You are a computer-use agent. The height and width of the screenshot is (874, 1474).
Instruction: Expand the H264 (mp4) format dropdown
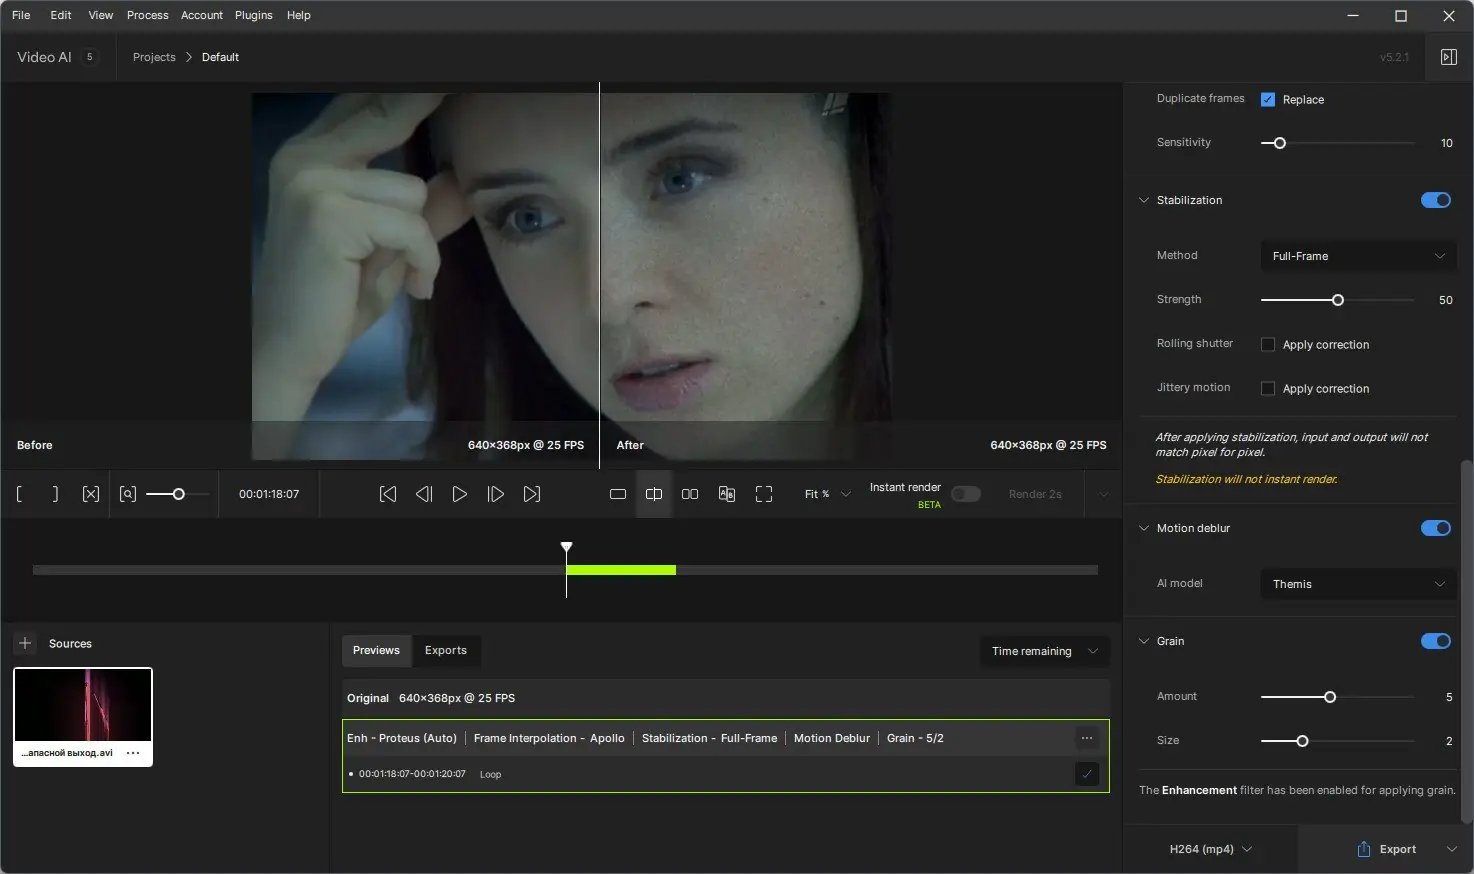coord(1210,849)
